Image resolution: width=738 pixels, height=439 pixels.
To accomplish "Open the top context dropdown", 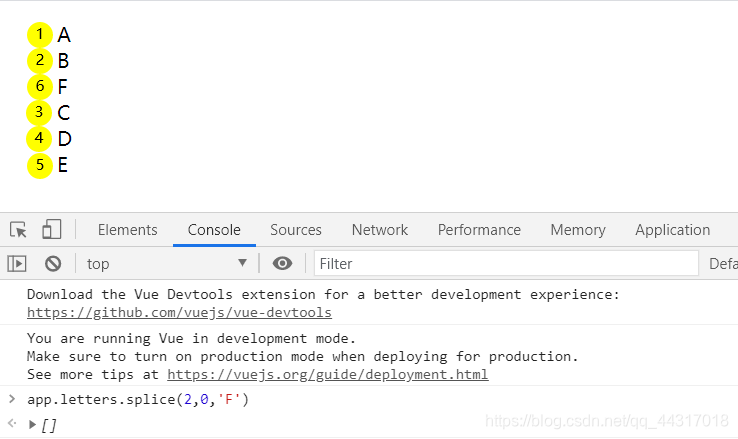I will [167, 263].
